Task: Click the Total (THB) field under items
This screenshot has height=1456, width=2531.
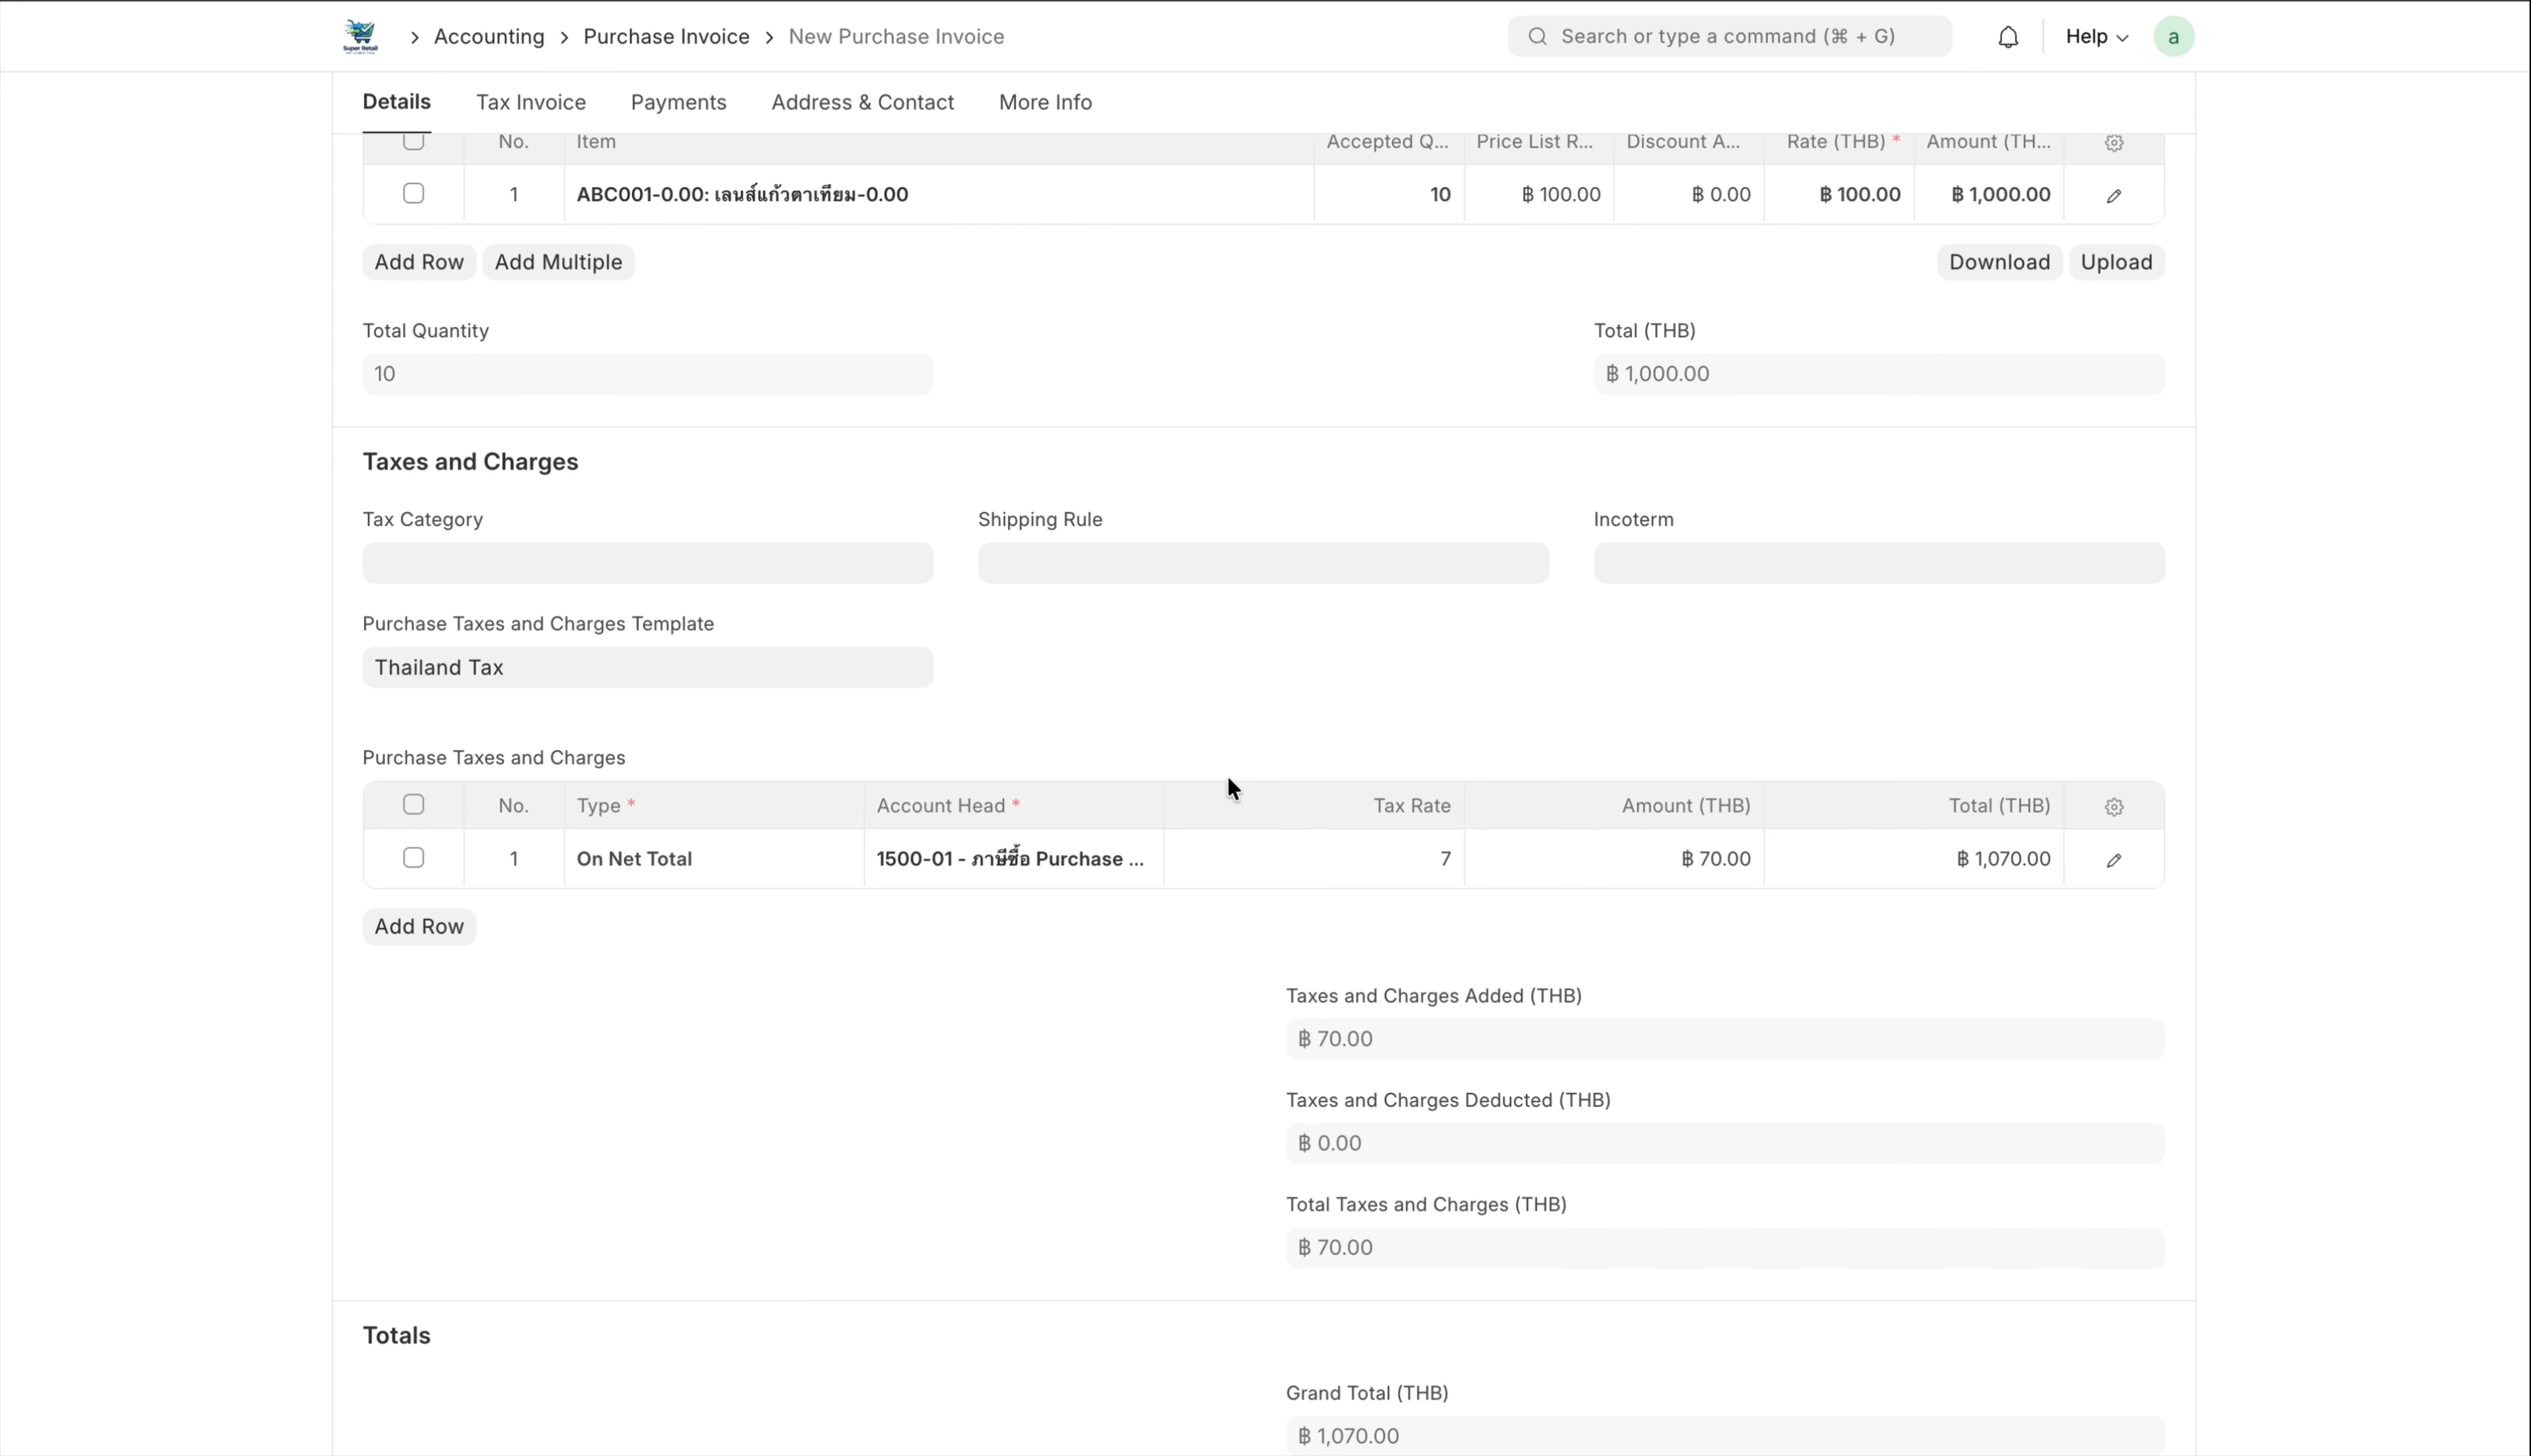Action: (x=1879, y=374)
